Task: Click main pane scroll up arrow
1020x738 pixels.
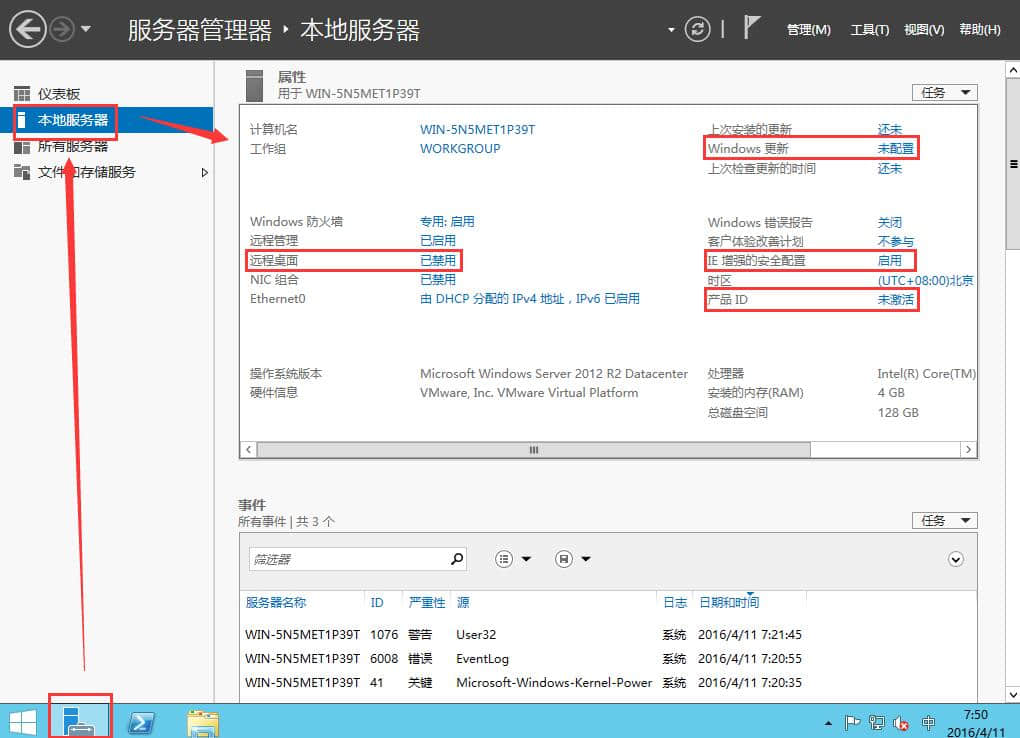Action: (1013, 69)
